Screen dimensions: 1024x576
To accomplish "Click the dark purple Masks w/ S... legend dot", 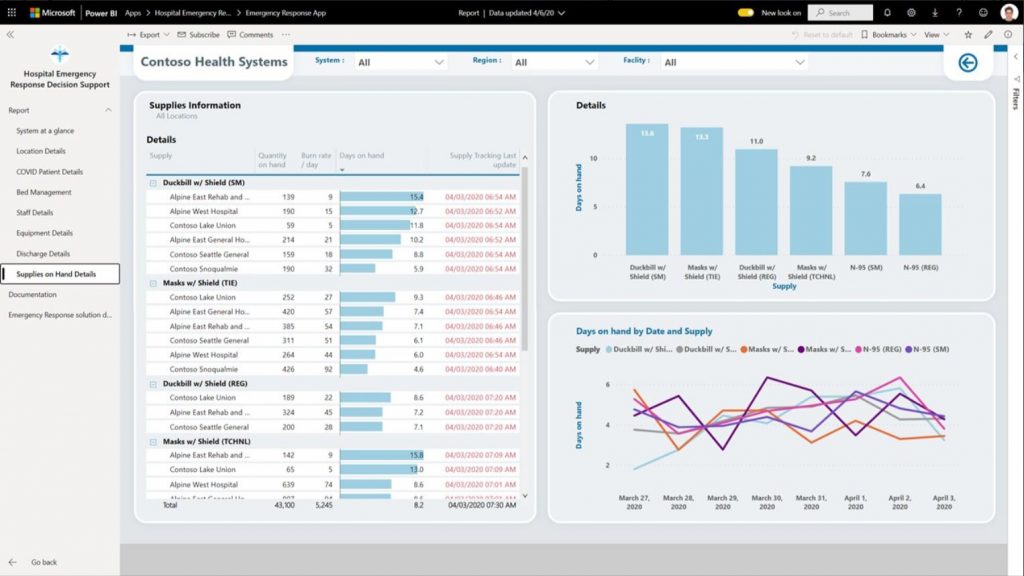I will point(801,349).
